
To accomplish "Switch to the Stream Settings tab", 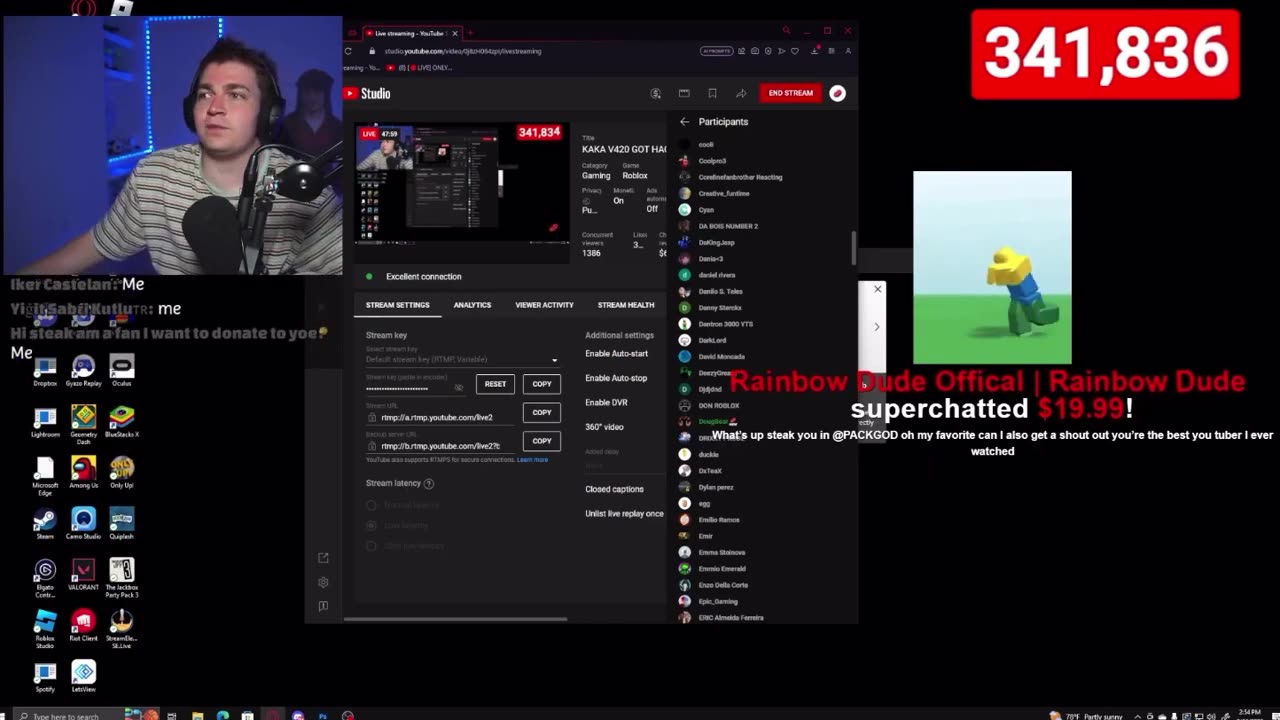I will point(397,305).
